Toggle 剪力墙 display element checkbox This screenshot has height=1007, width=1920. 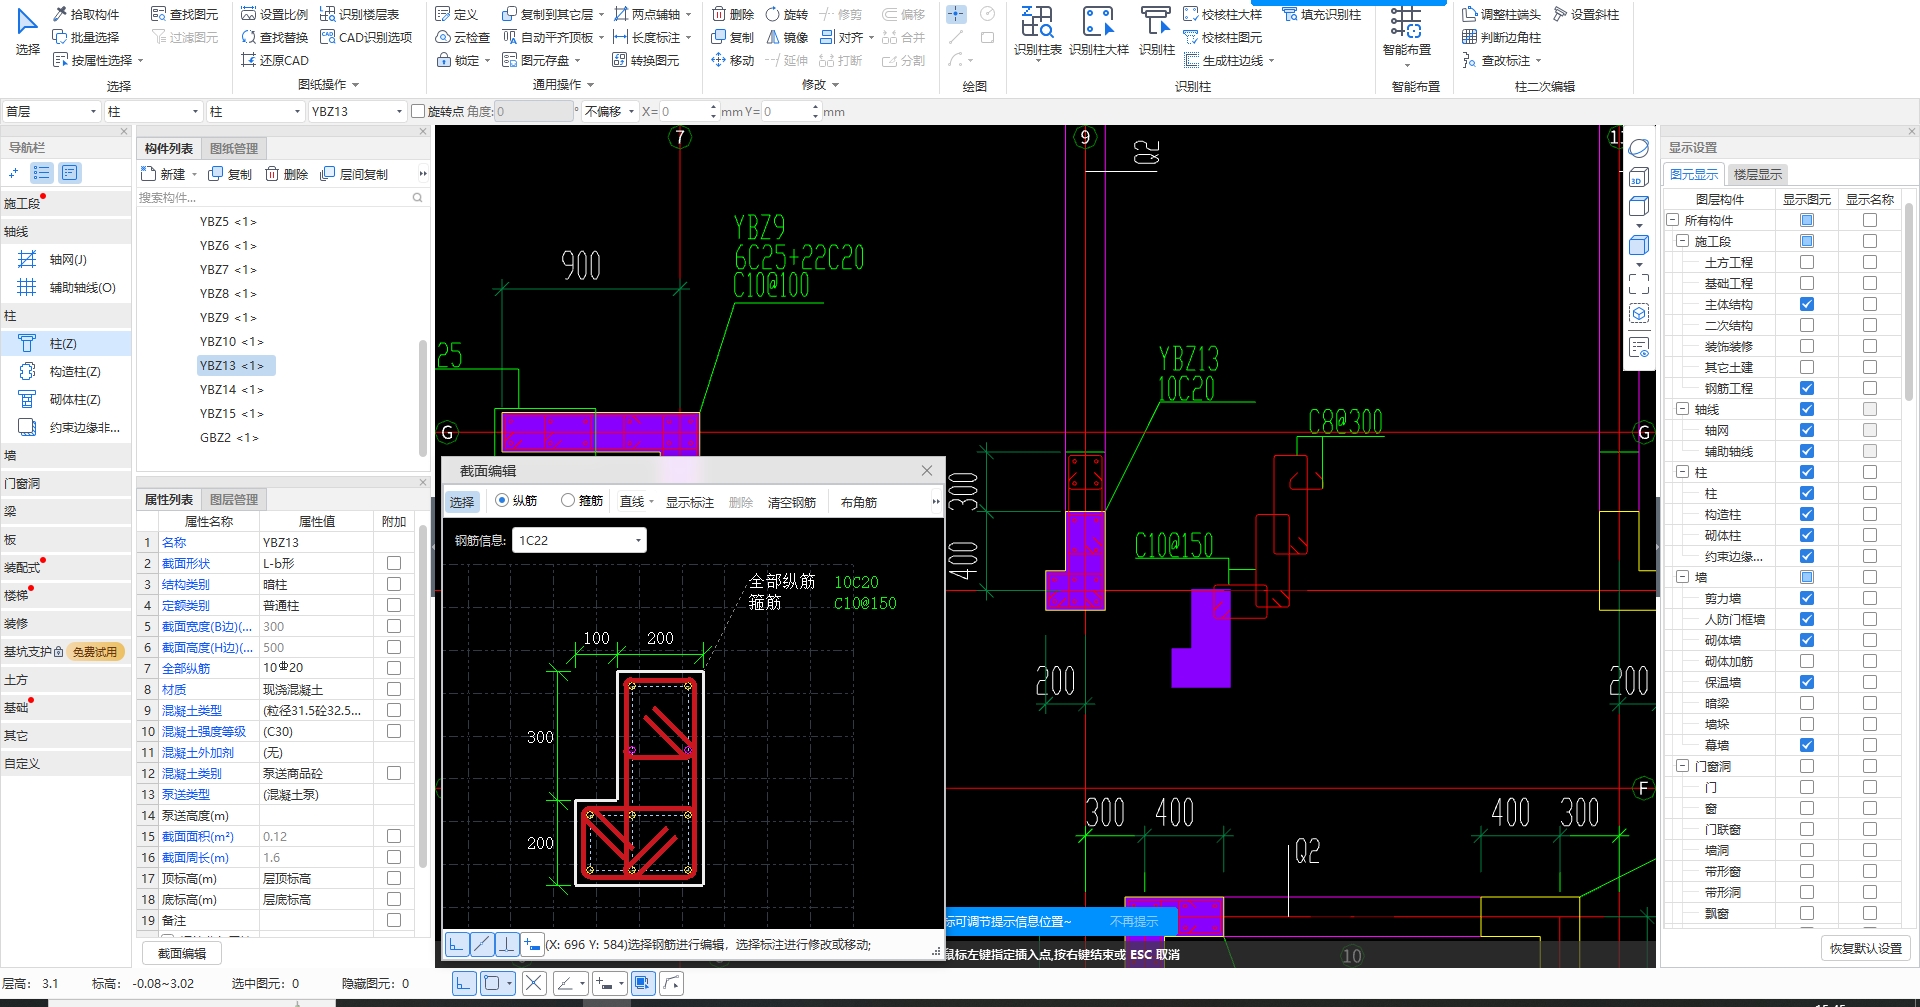tap(1806, 598)
